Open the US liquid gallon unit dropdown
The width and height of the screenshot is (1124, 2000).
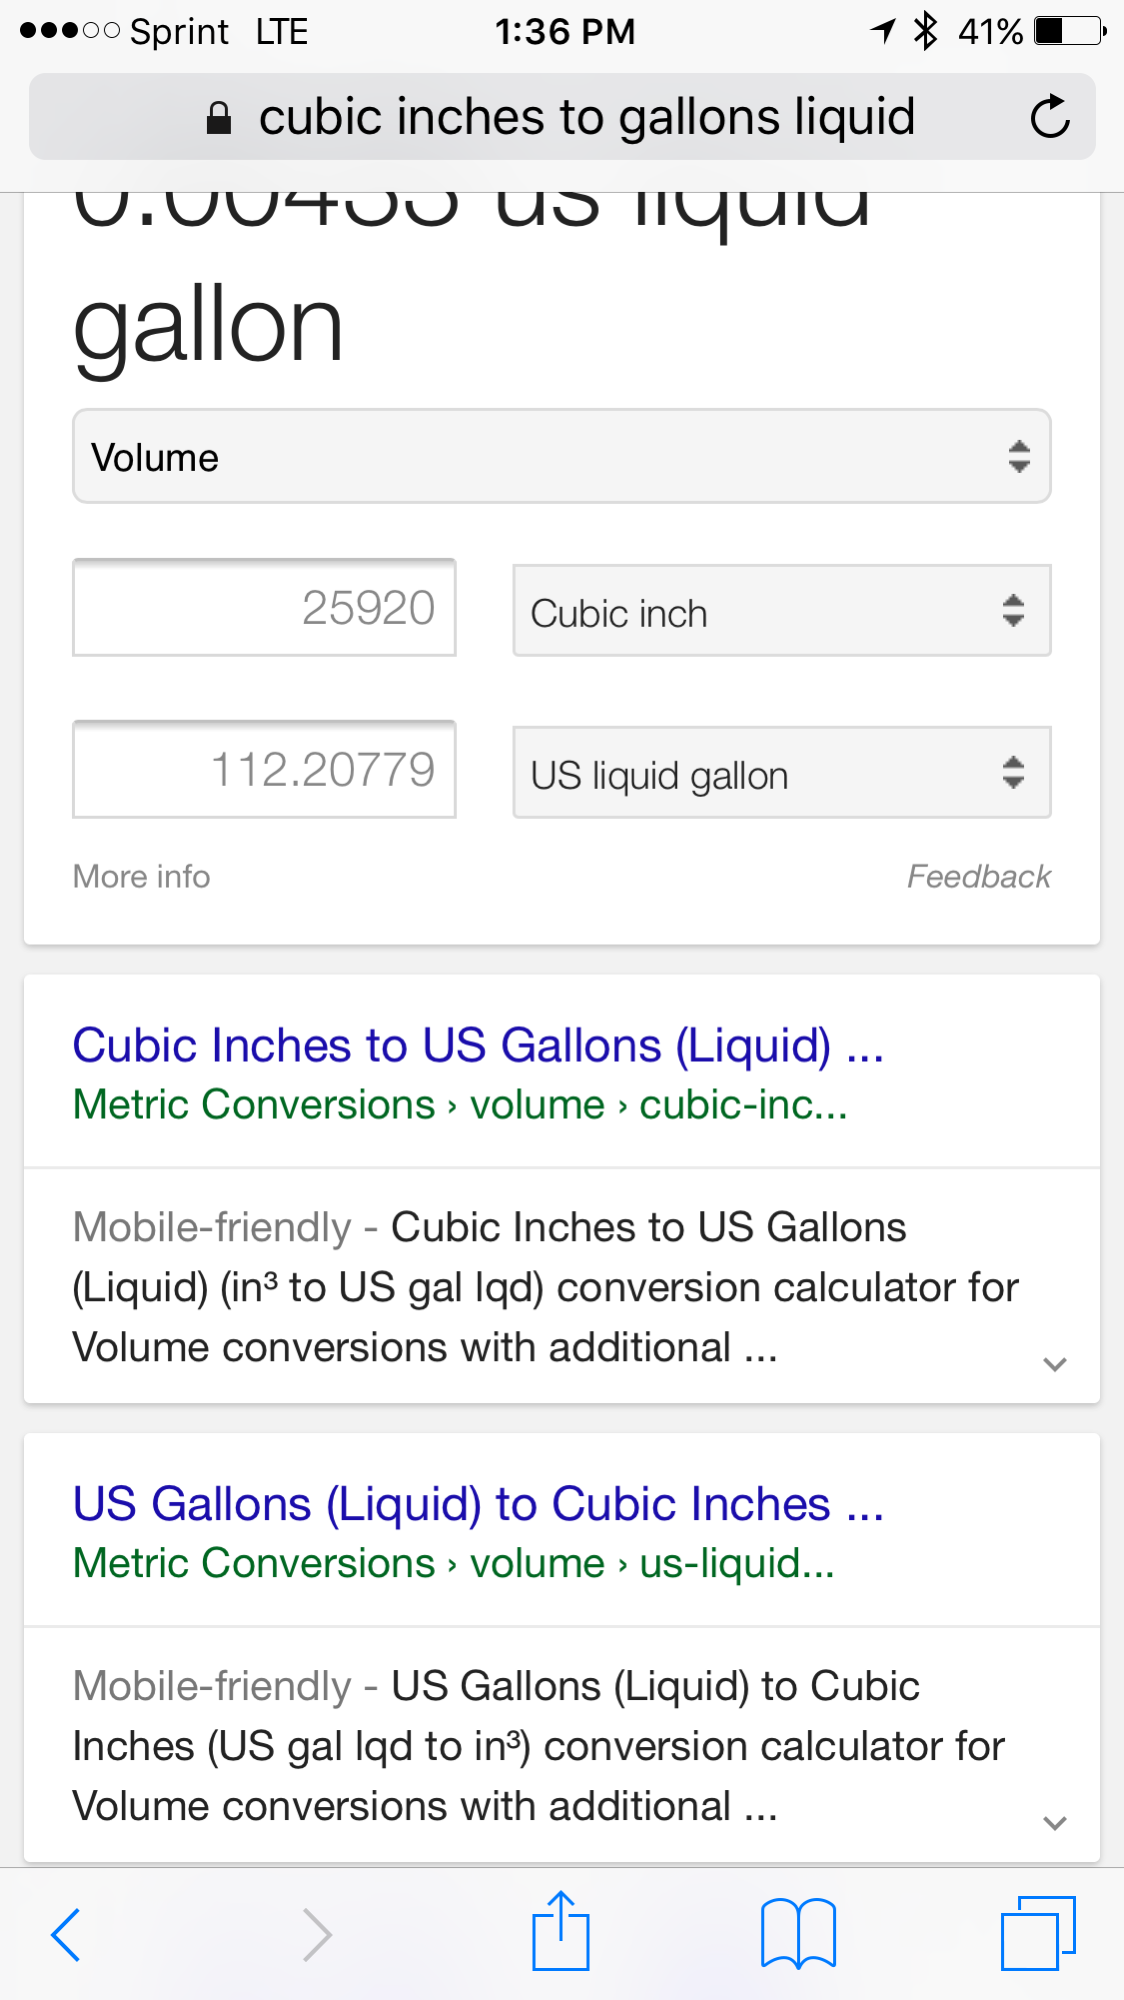(781, 773)
